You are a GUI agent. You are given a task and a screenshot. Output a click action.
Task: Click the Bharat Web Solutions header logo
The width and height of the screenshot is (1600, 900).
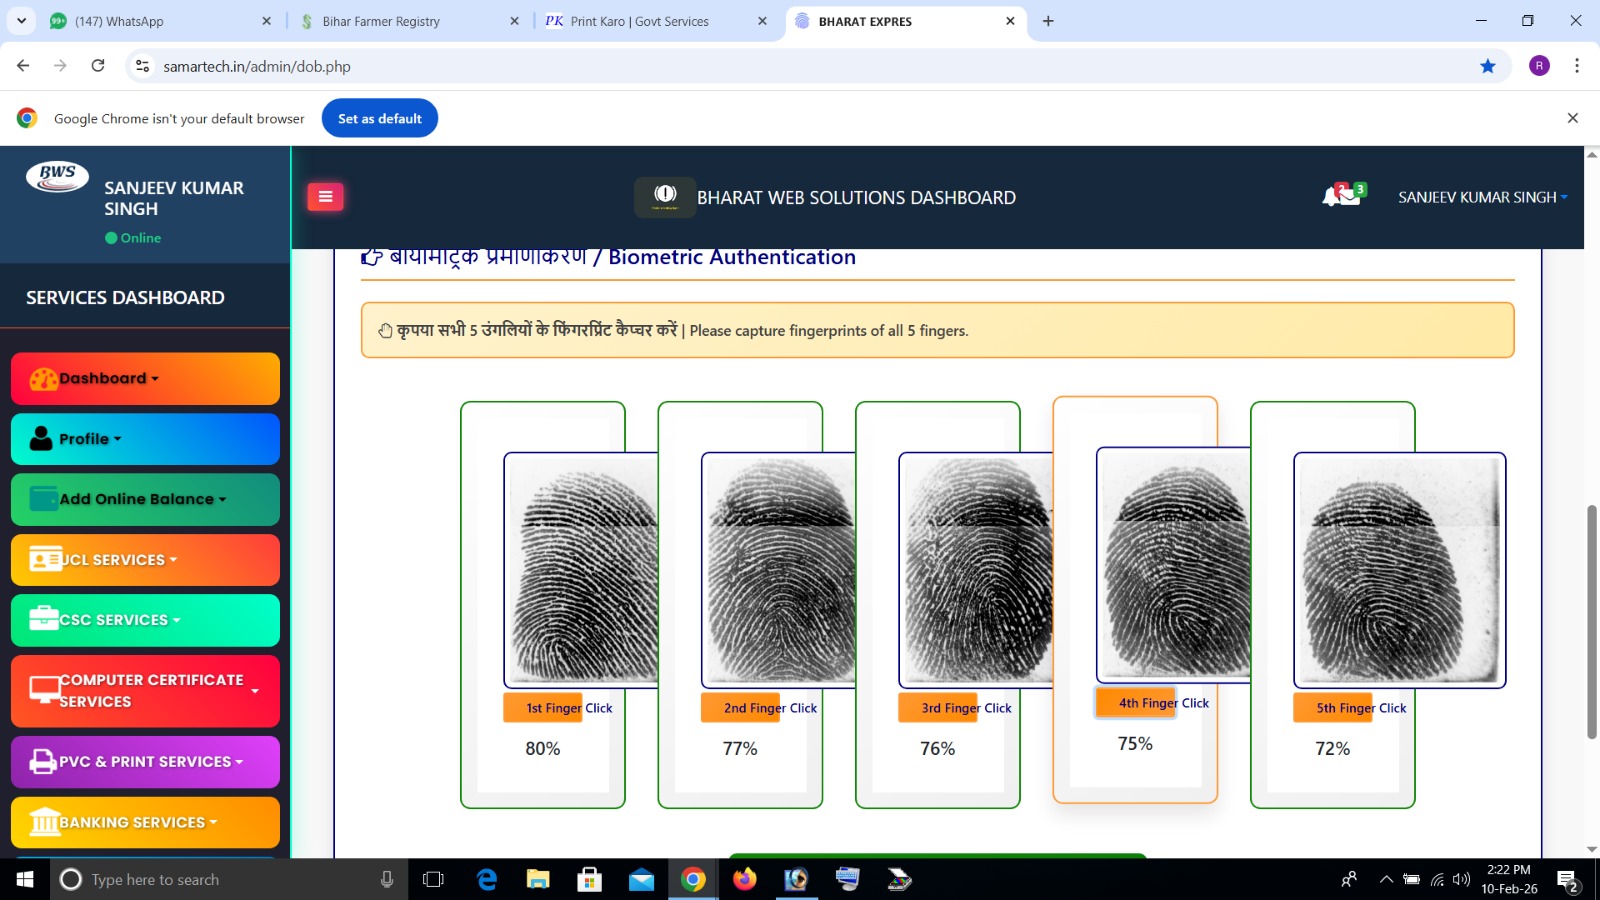click(x=665, y=197)
